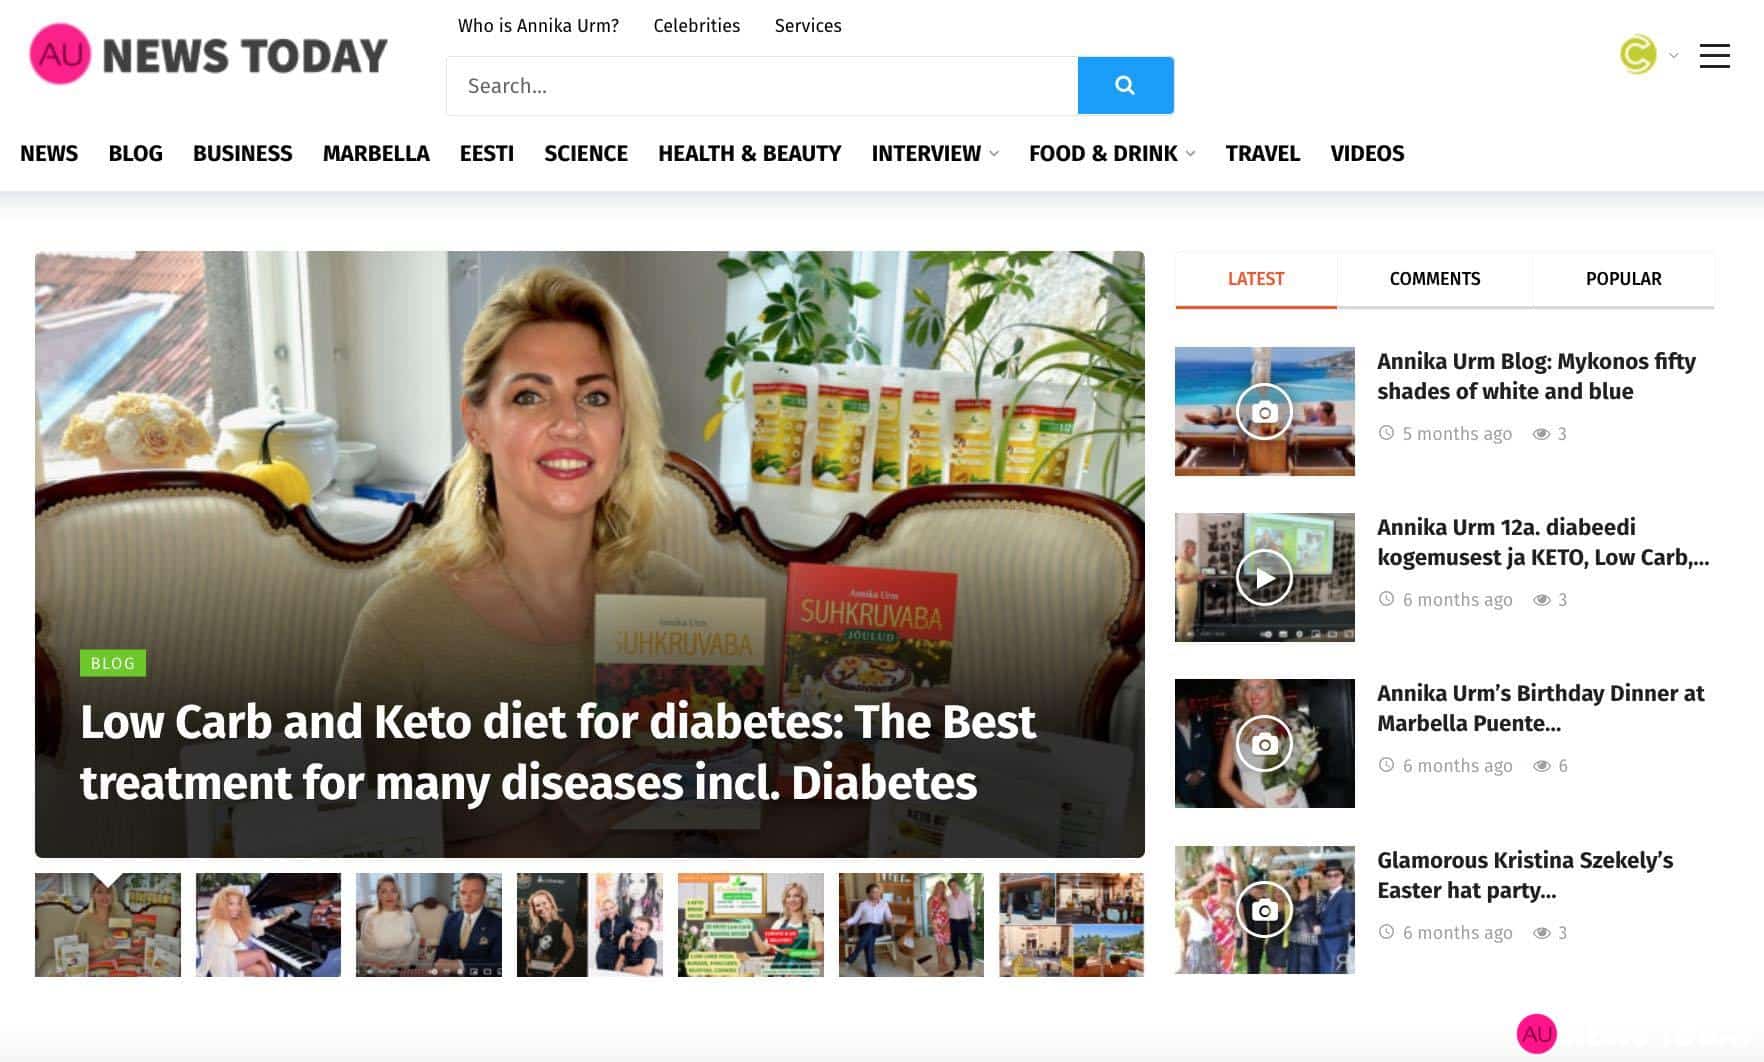Open the Low Carb and Keto headline
Screen dimensions: 1764x1062
557,751
